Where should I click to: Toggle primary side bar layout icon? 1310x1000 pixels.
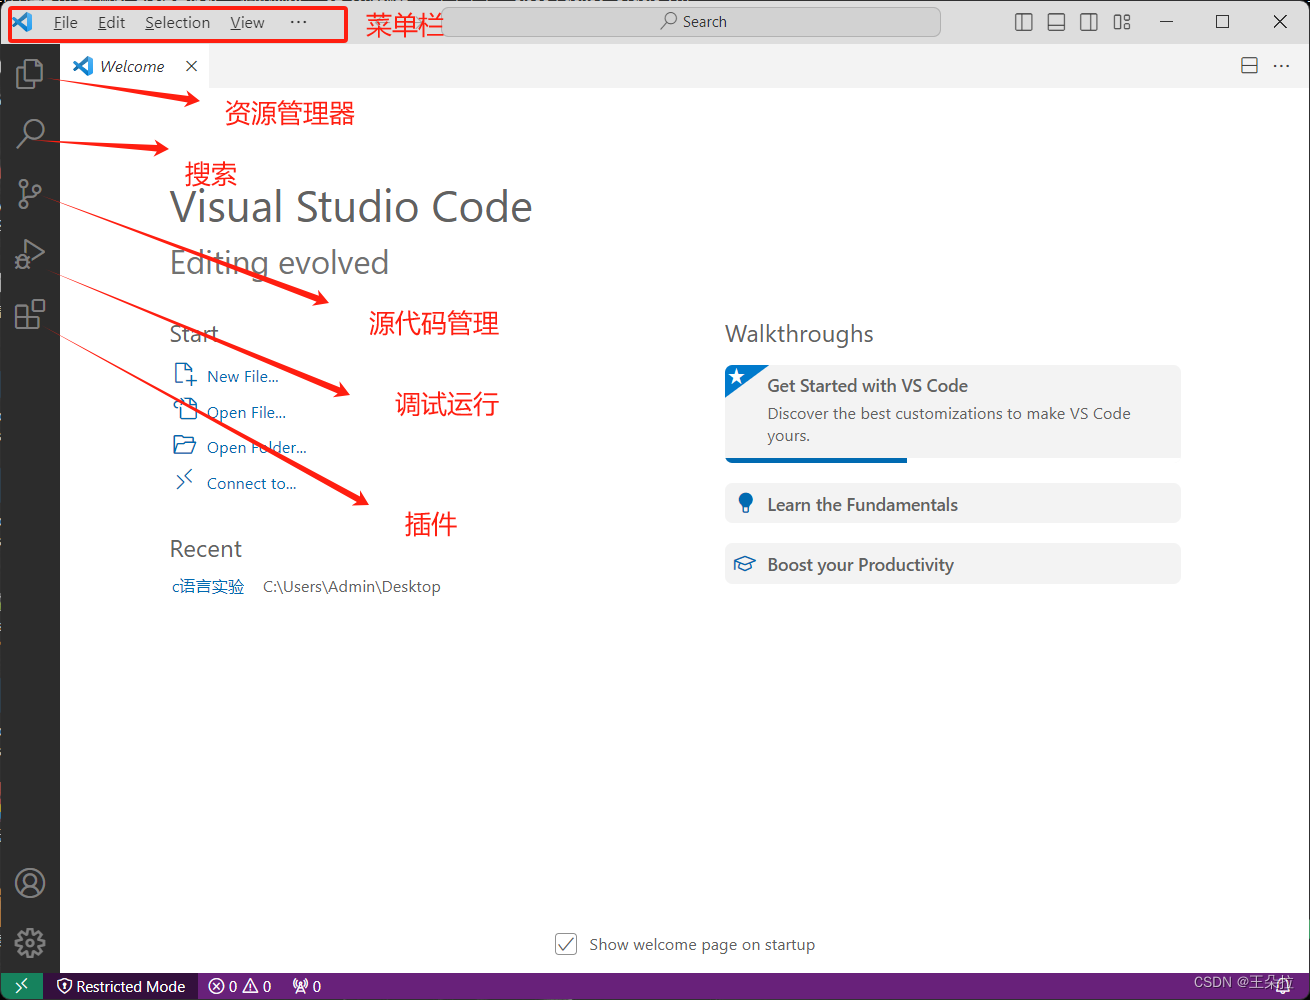pyautogui.click(x=1023, y=22)
